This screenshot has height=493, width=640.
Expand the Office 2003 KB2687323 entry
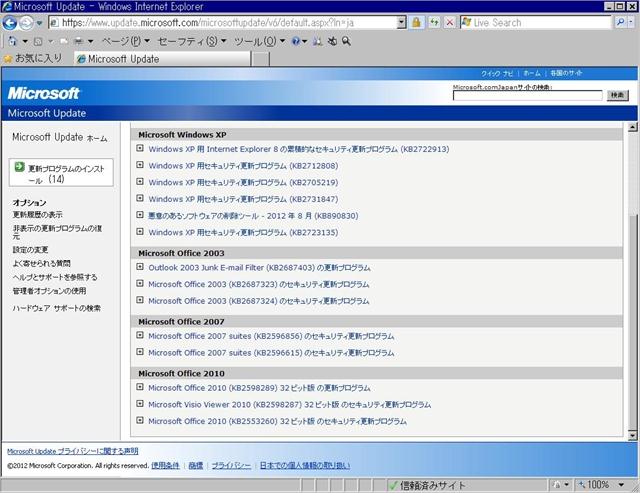coord(140,283)
